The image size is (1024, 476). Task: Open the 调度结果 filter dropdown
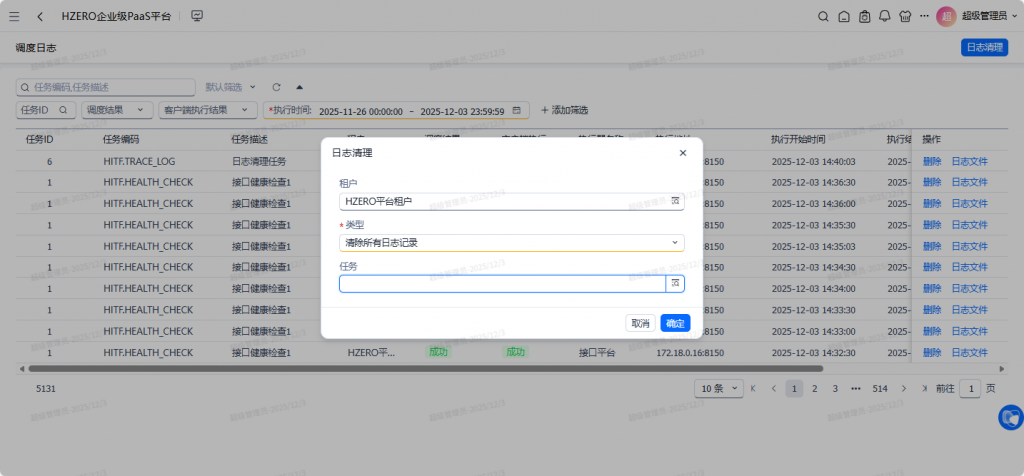point(117,110)
